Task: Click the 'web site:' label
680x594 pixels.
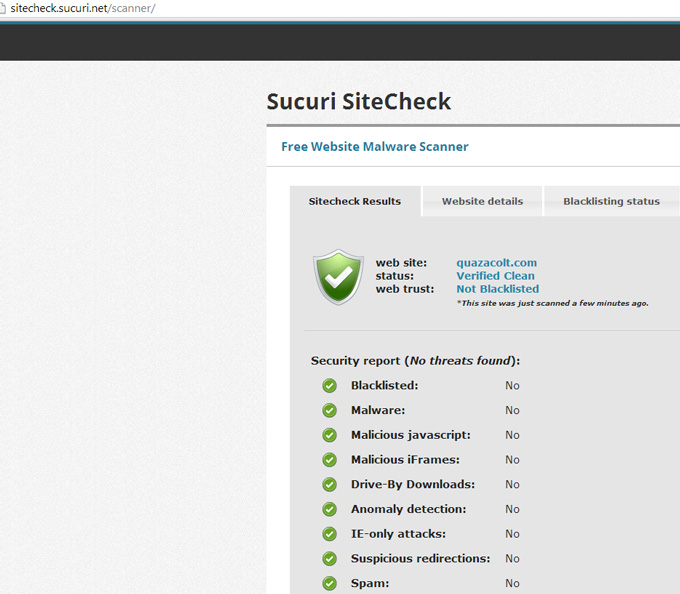Action: pyautogui.click(x=401, y=263)
